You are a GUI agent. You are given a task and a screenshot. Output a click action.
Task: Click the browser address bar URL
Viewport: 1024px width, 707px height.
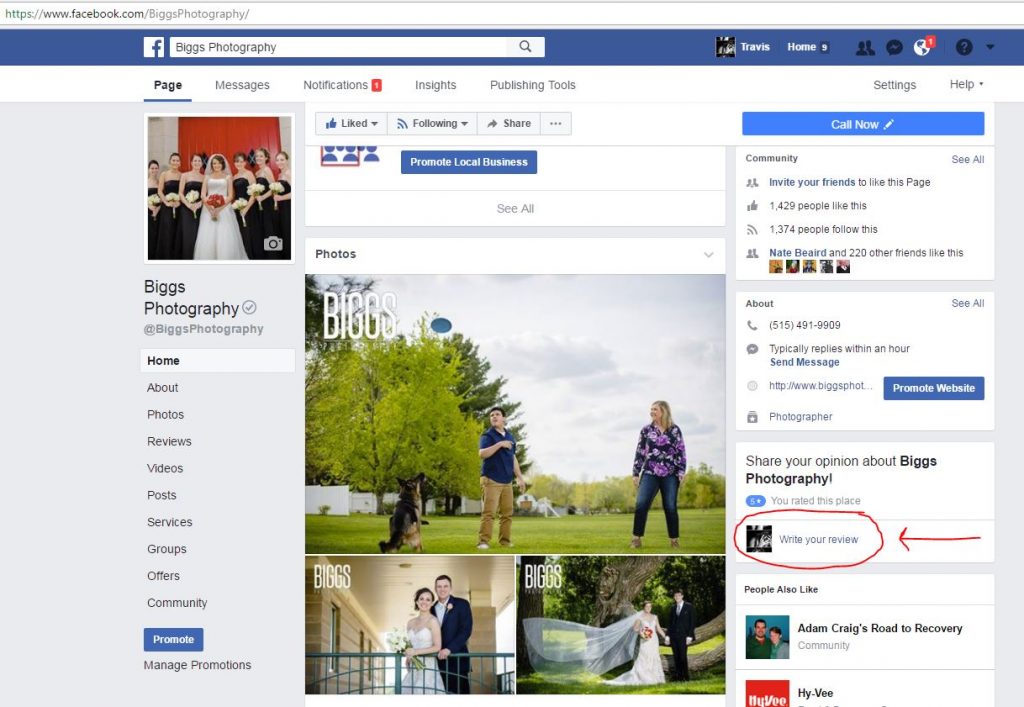(127, 14)
